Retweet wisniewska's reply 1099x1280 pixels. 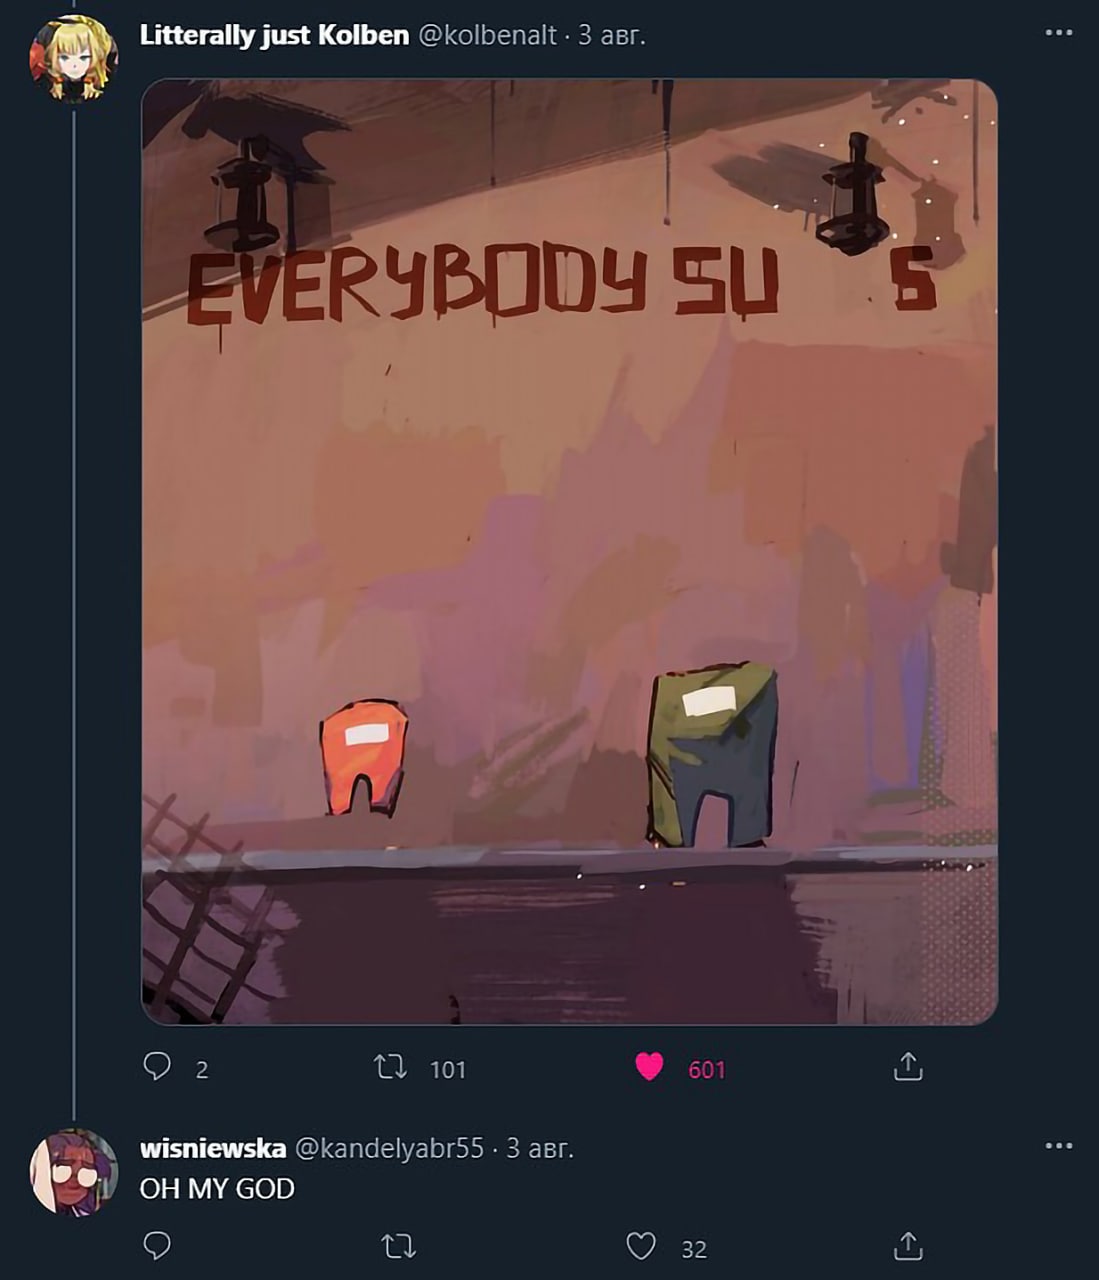(399, 1247)
